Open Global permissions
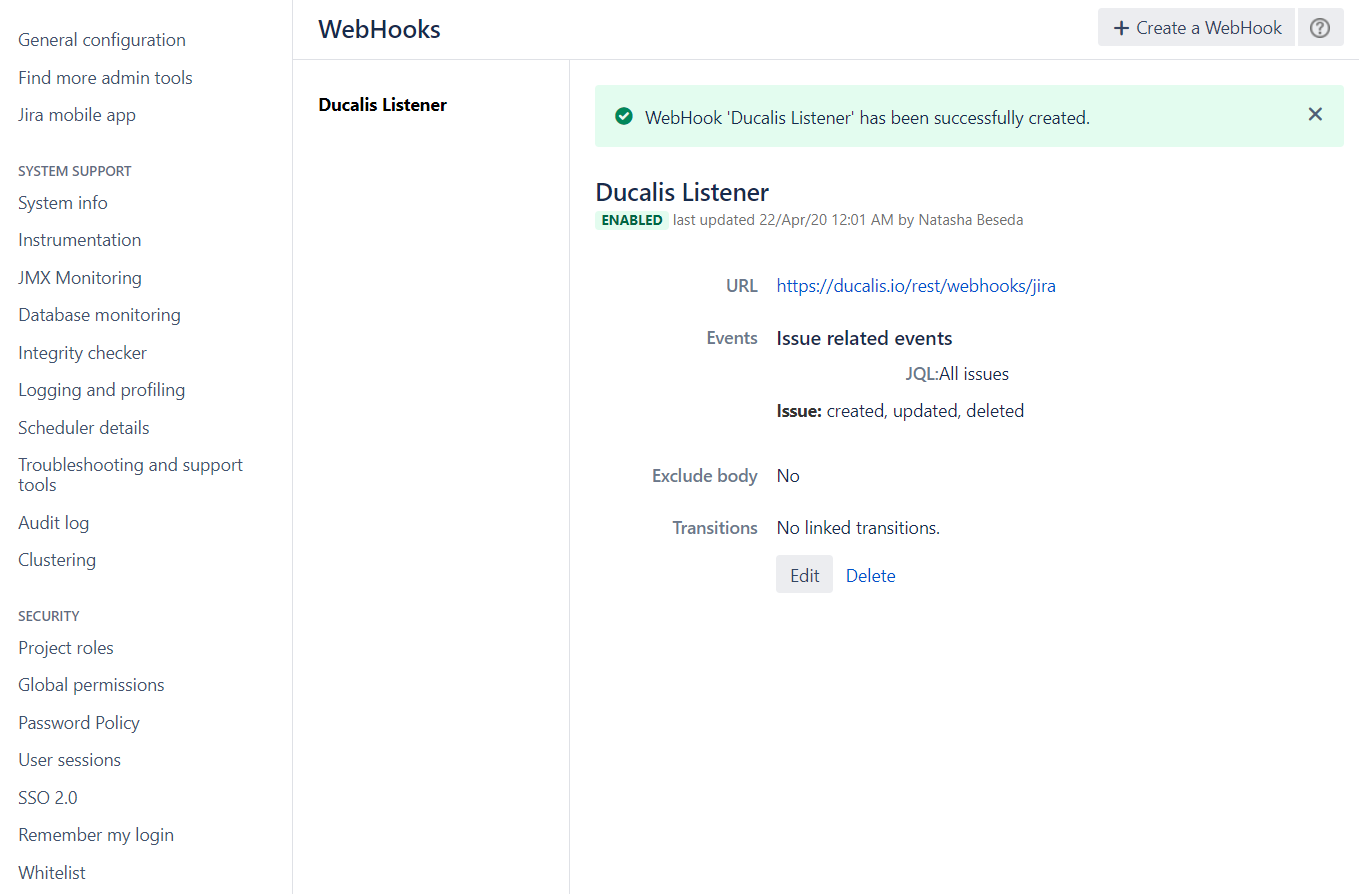1359x894 pixels. [x=91, y=685]
